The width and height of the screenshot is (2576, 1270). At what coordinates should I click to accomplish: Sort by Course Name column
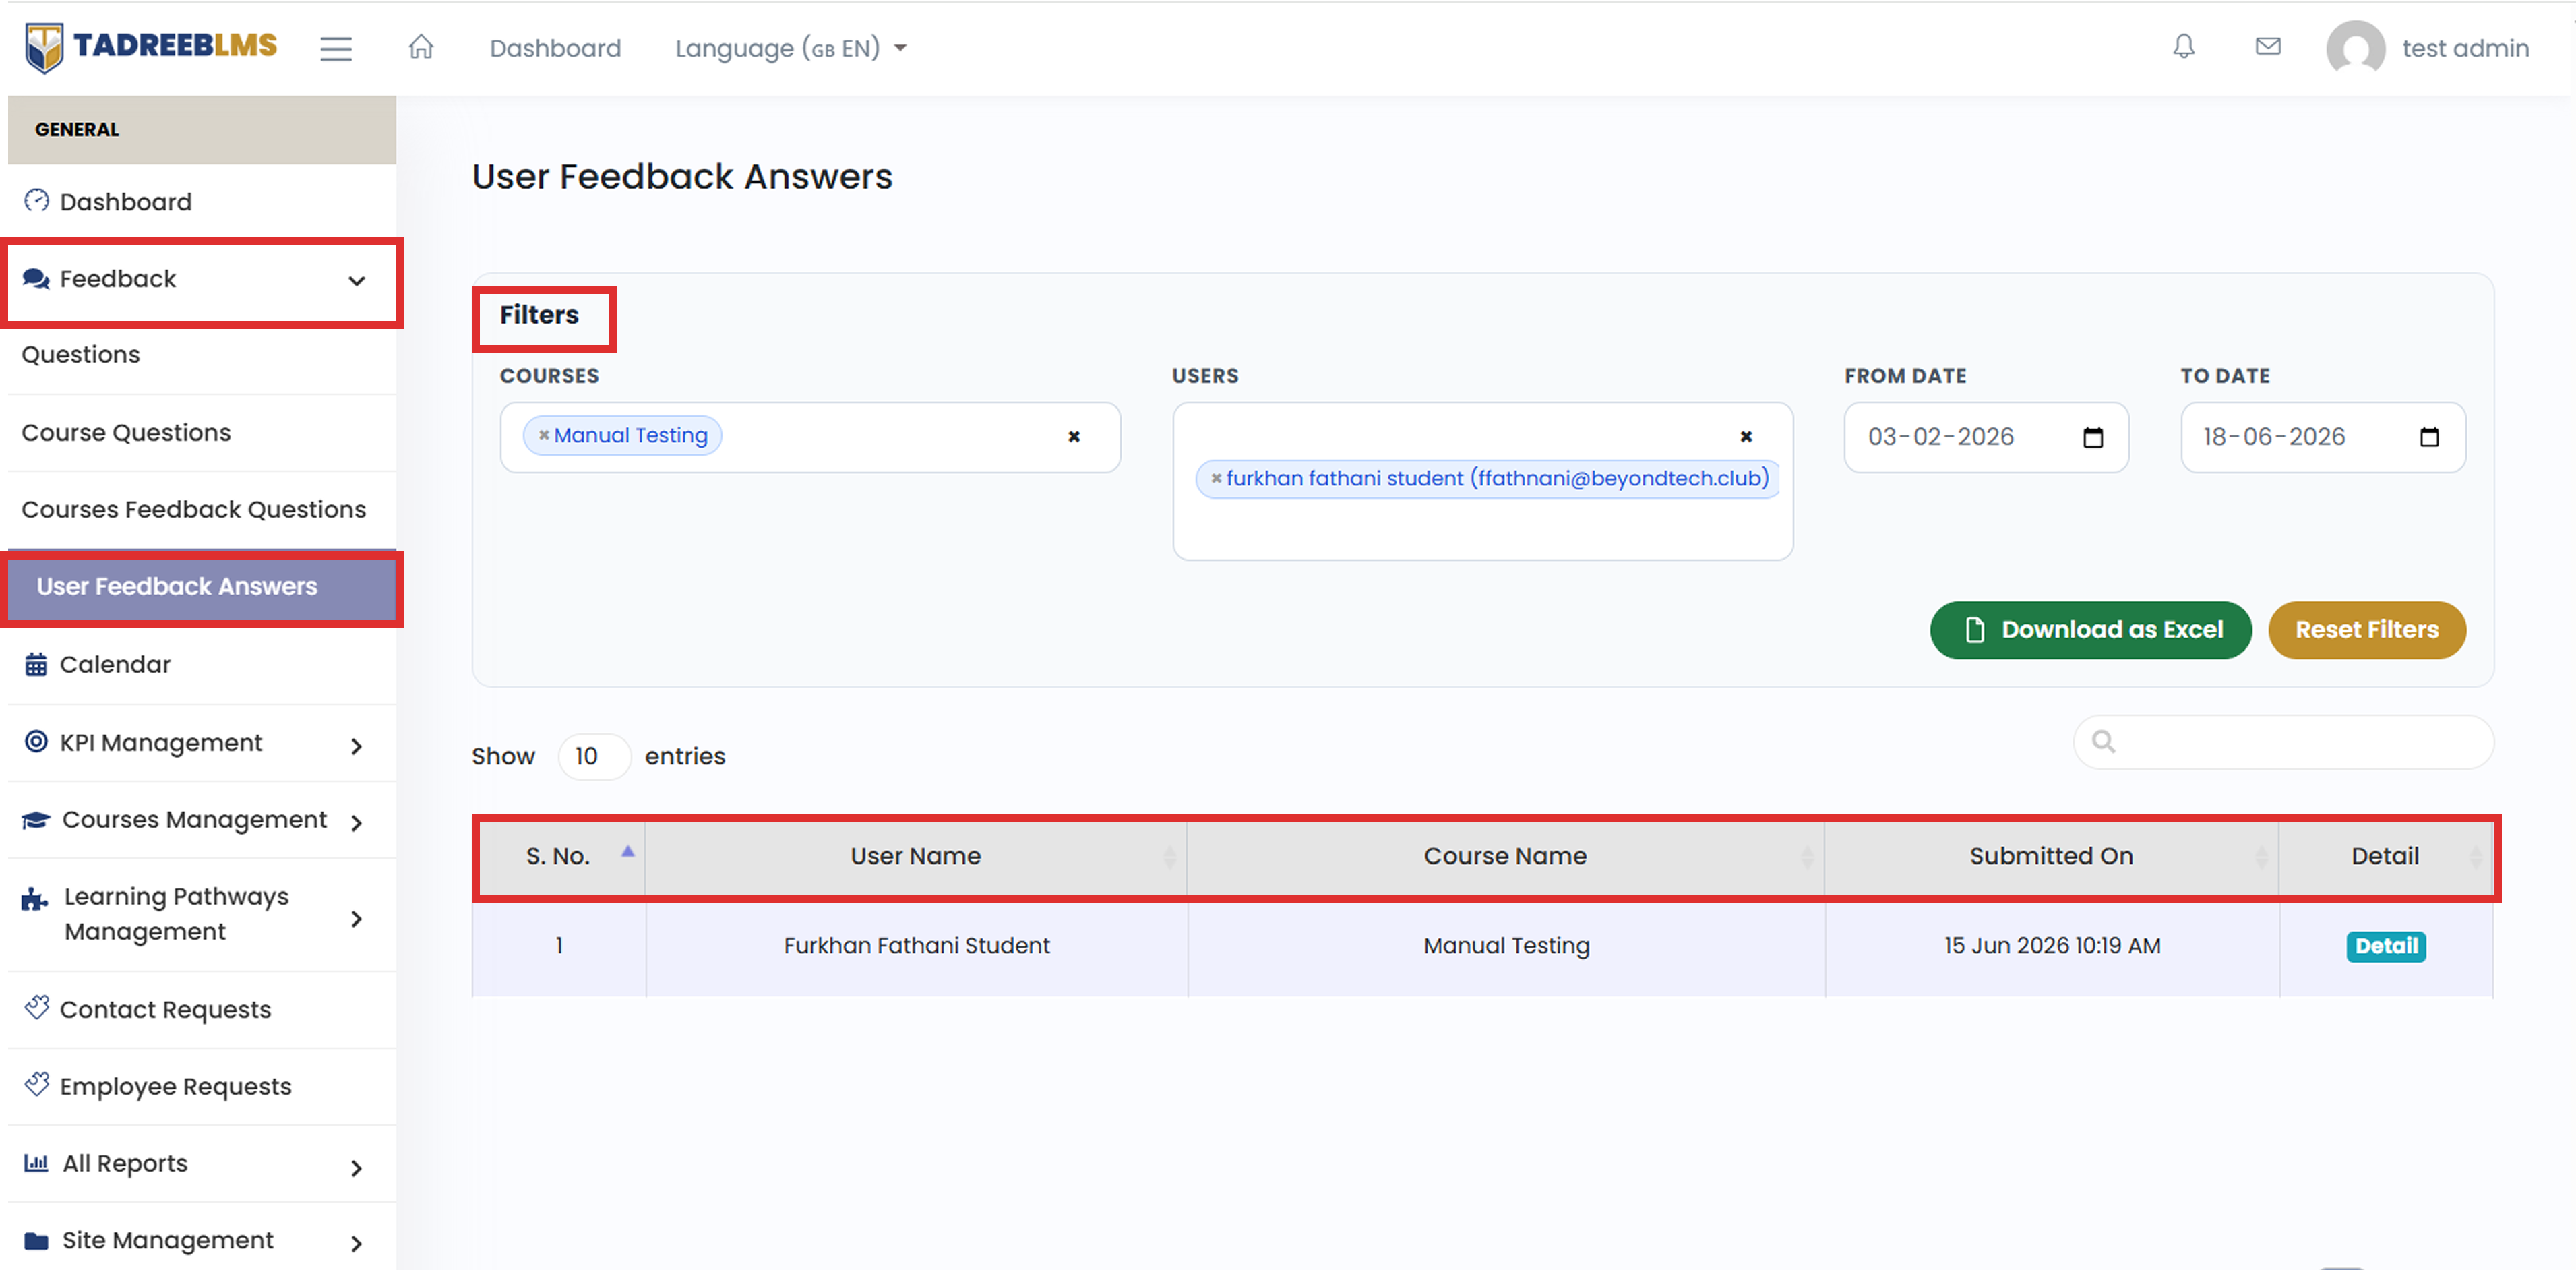[x=1505, y=856]
